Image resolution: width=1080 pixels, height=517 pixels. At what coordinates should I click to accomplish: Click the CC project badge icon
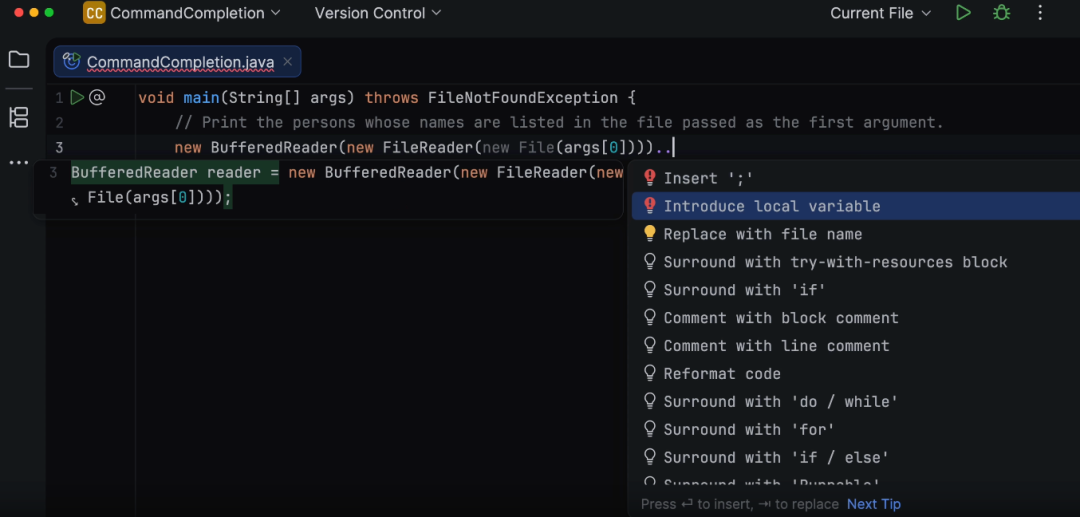[94, 13]
